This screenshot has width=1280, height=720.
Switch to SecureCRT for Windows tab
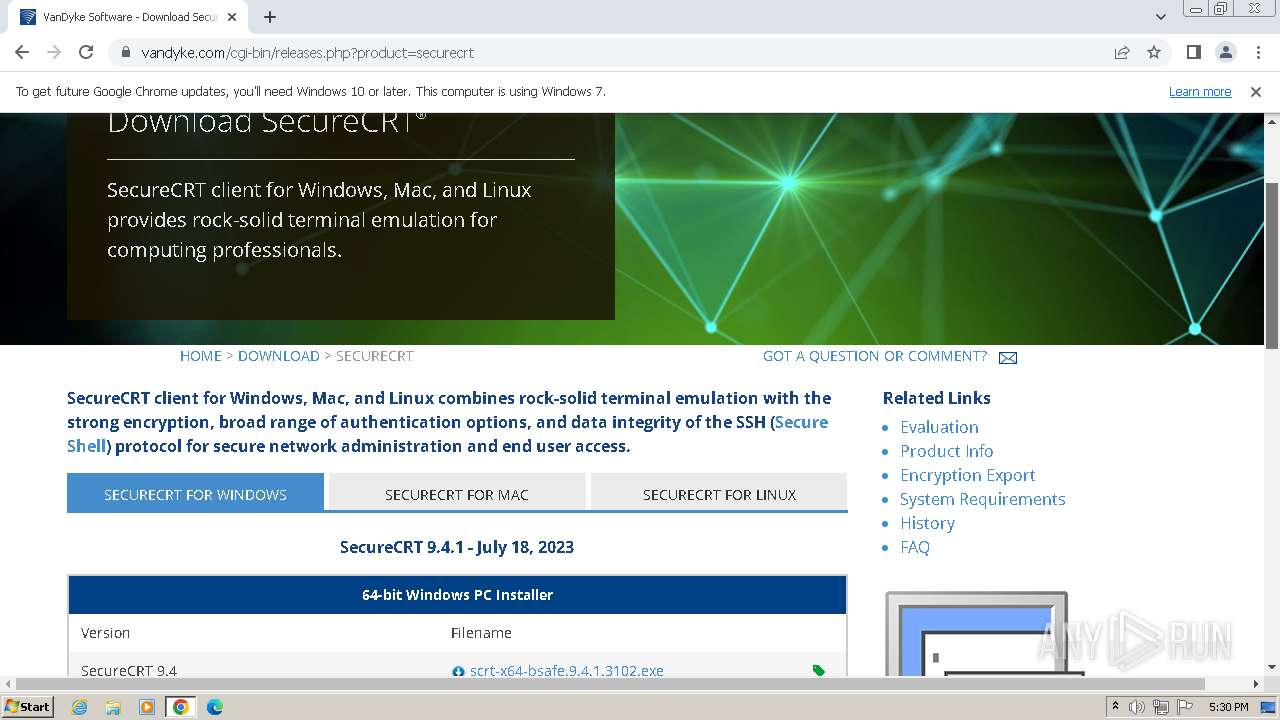coord(195,494)
